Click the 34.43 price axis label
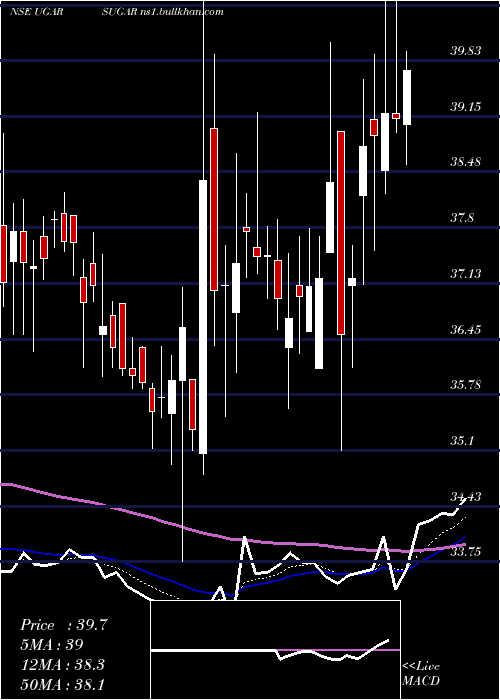Image resolution: width=500 pixels, height=700 pixels. pos(466,496)
